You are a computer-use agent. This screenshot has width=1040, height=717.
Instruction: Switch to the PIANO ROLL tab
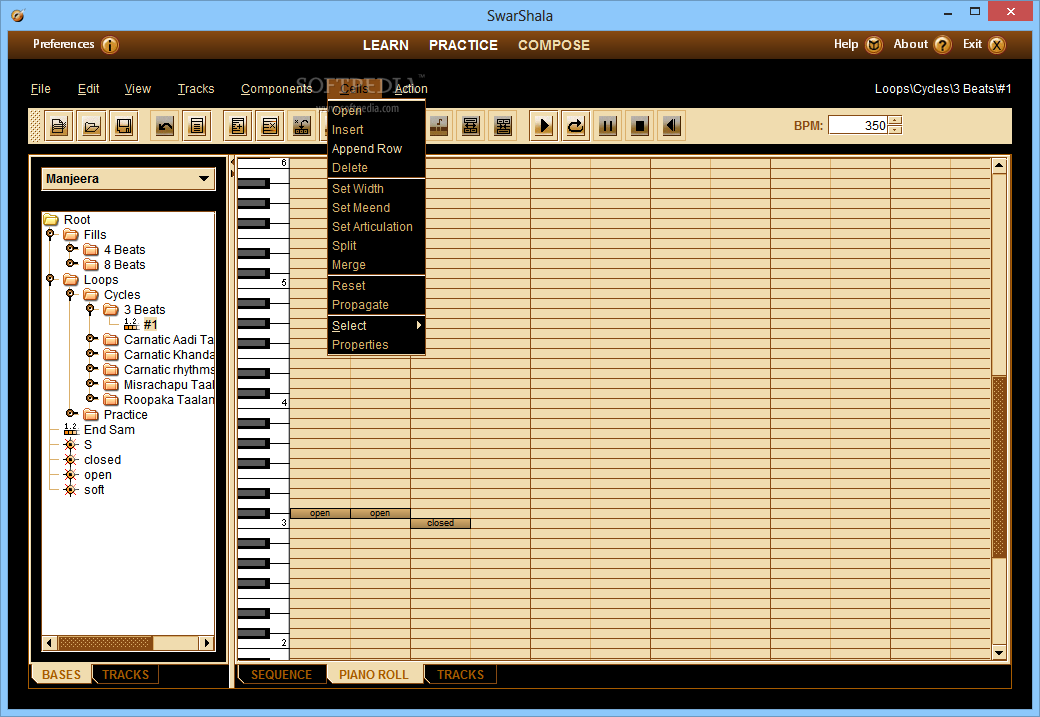(x=373, y=675)
